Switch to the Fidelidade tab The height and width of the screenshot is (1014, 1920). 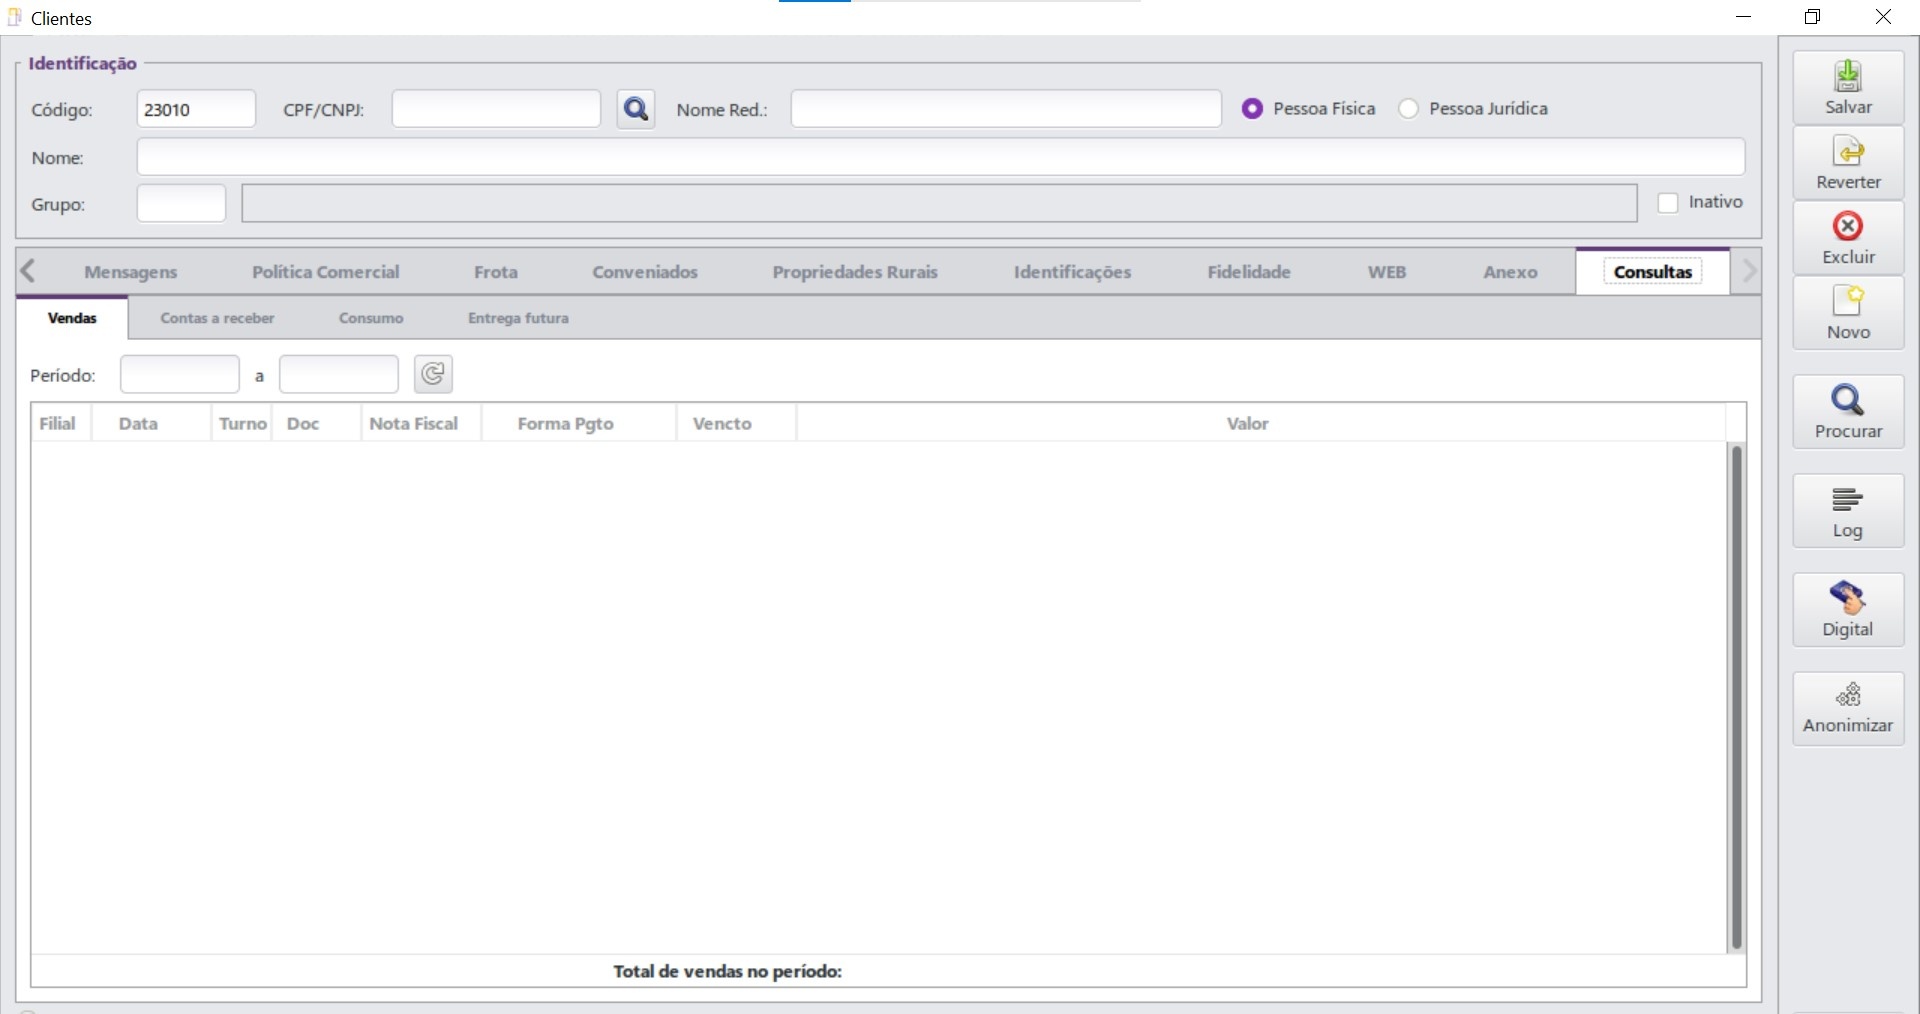(x=1249, y=272)
